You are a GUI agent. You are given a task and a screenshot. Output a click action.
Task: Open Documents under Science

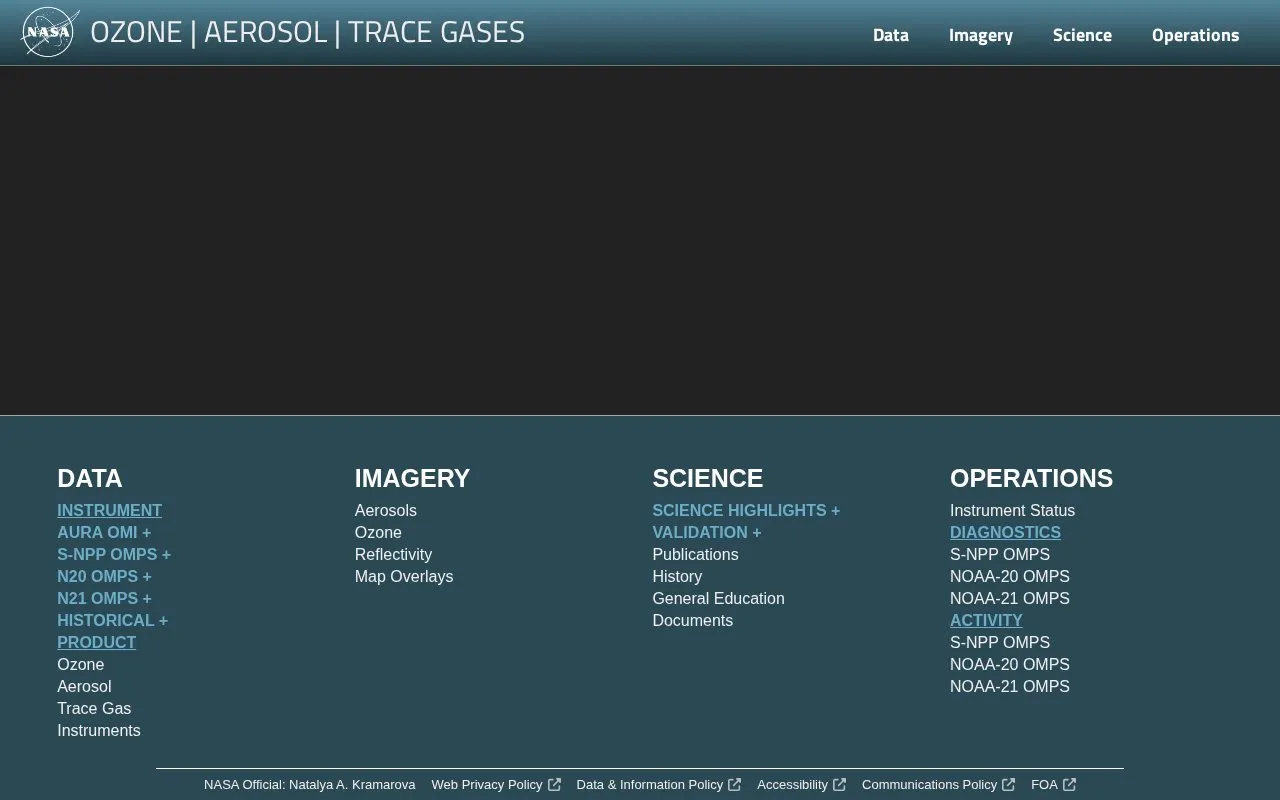[692, 621]
